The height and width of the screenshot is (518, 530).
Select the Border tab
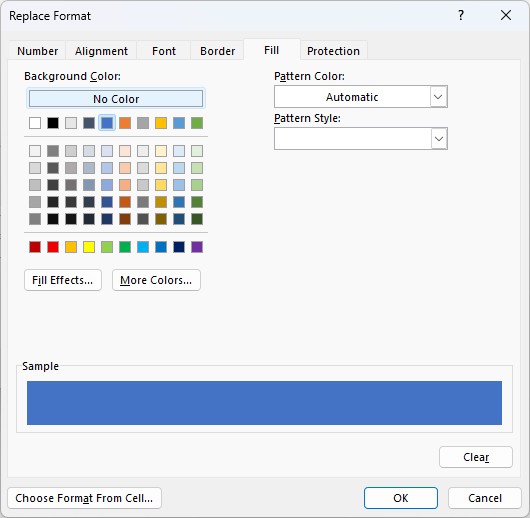point(217,51)
